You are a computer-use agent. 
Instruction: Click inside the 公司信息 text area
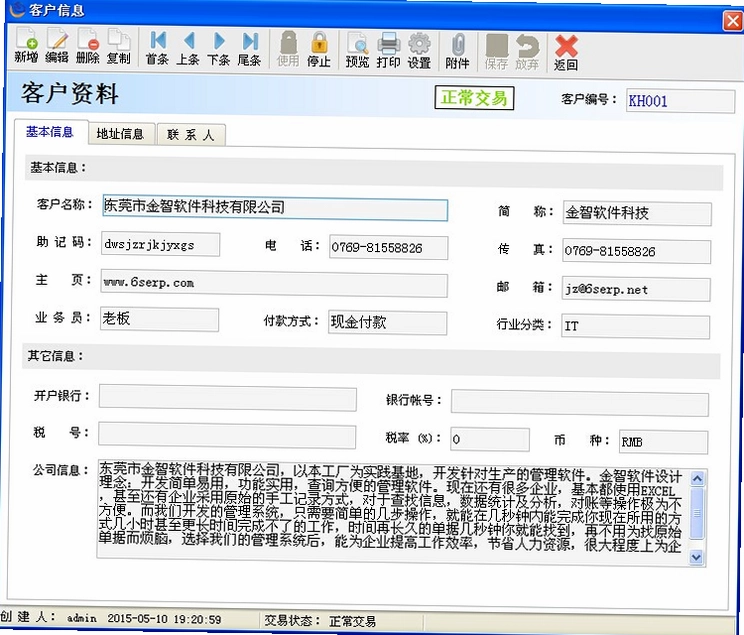[392, 511]
